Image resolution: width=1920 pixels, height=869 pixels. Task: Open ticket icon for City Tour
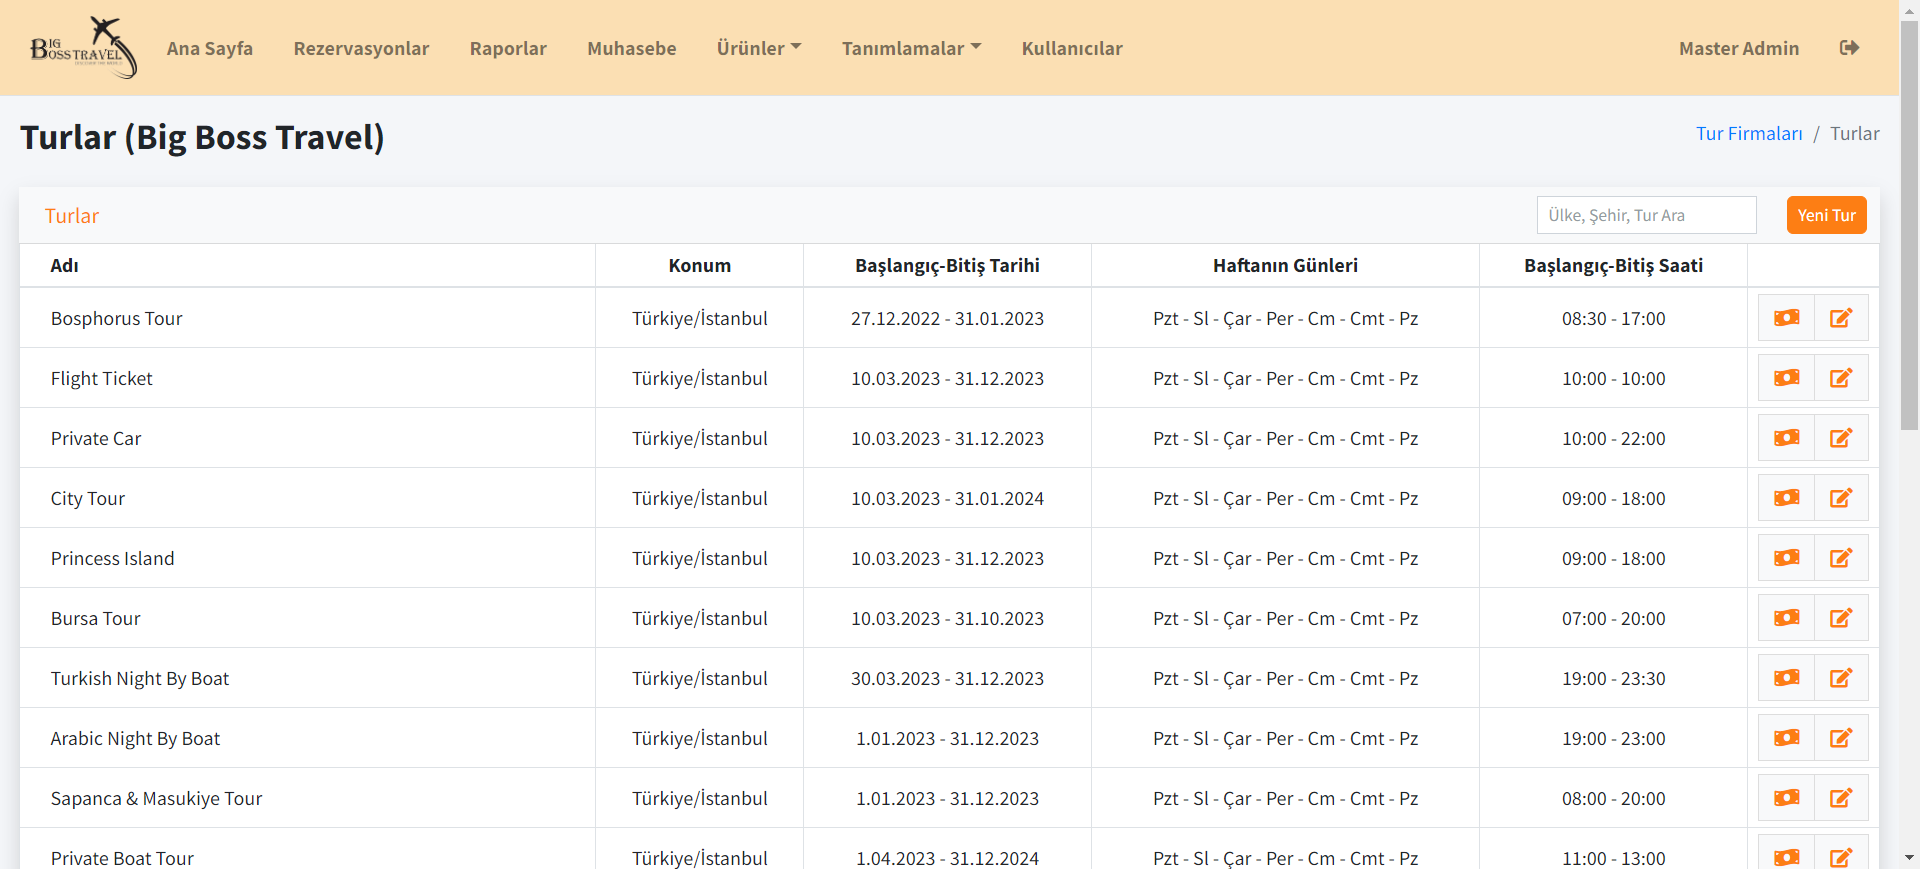click(x=1786, y=498)
